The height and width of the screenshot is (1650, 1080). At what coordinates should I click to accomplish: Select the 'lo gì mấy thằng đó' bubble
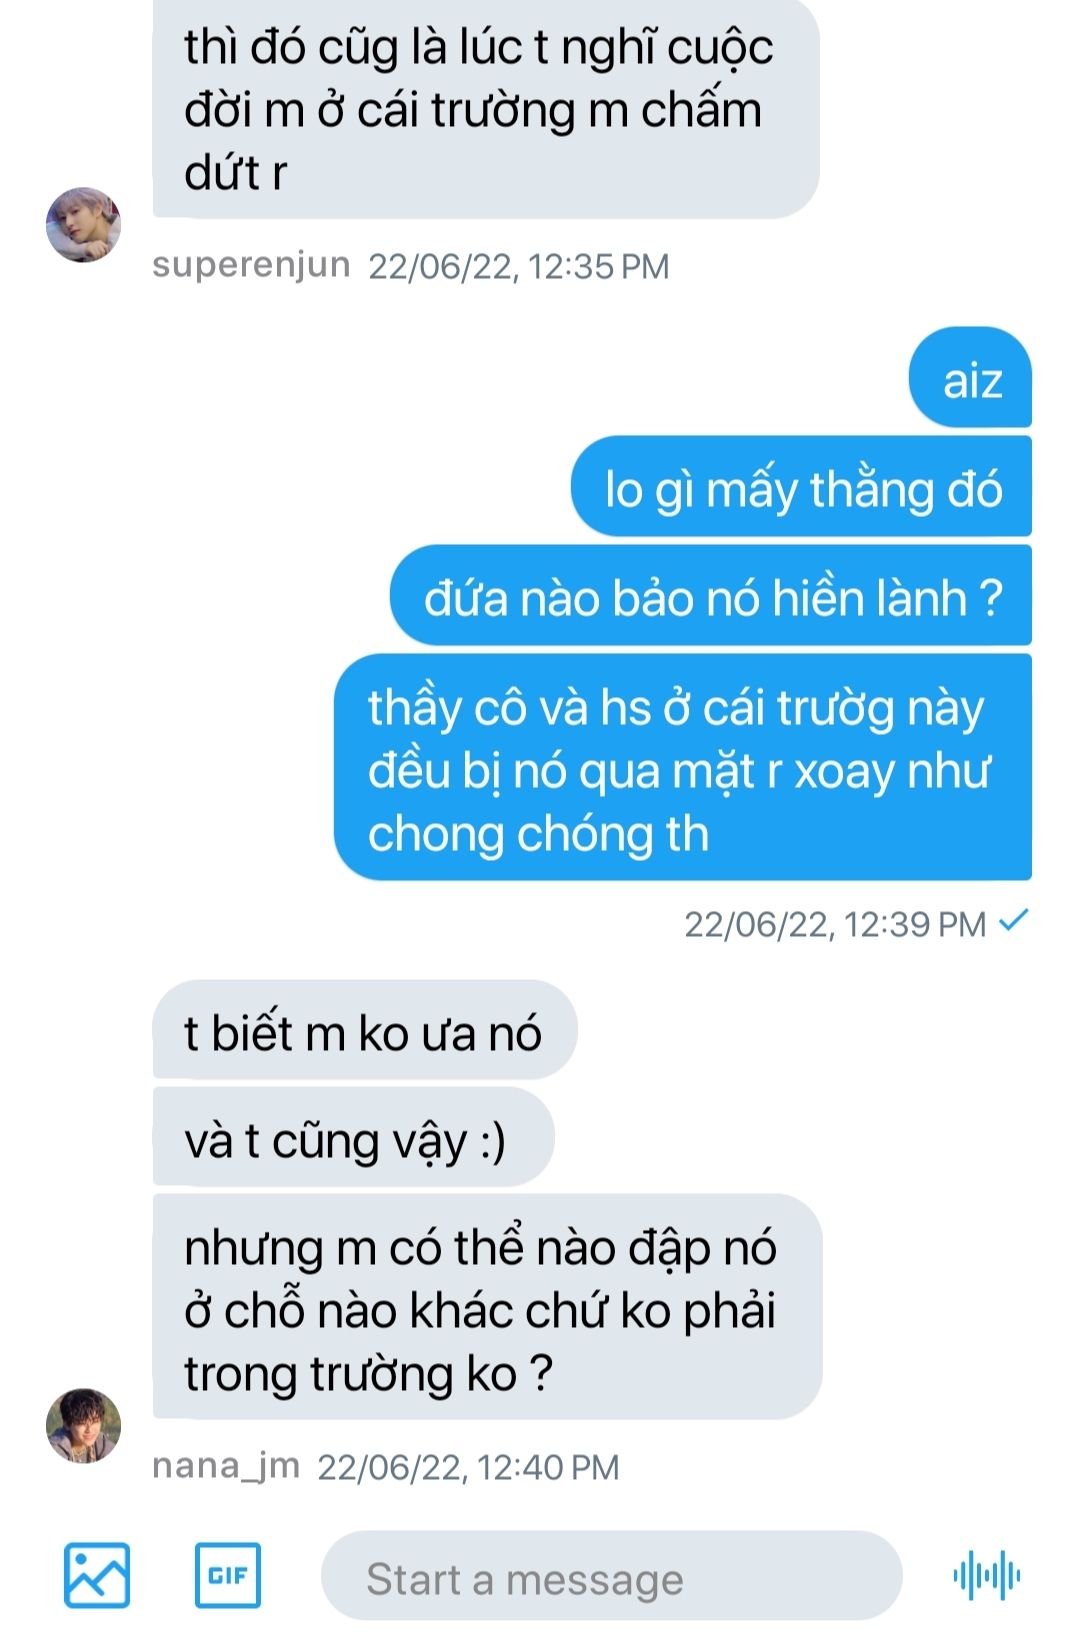(x=801, y=487)
